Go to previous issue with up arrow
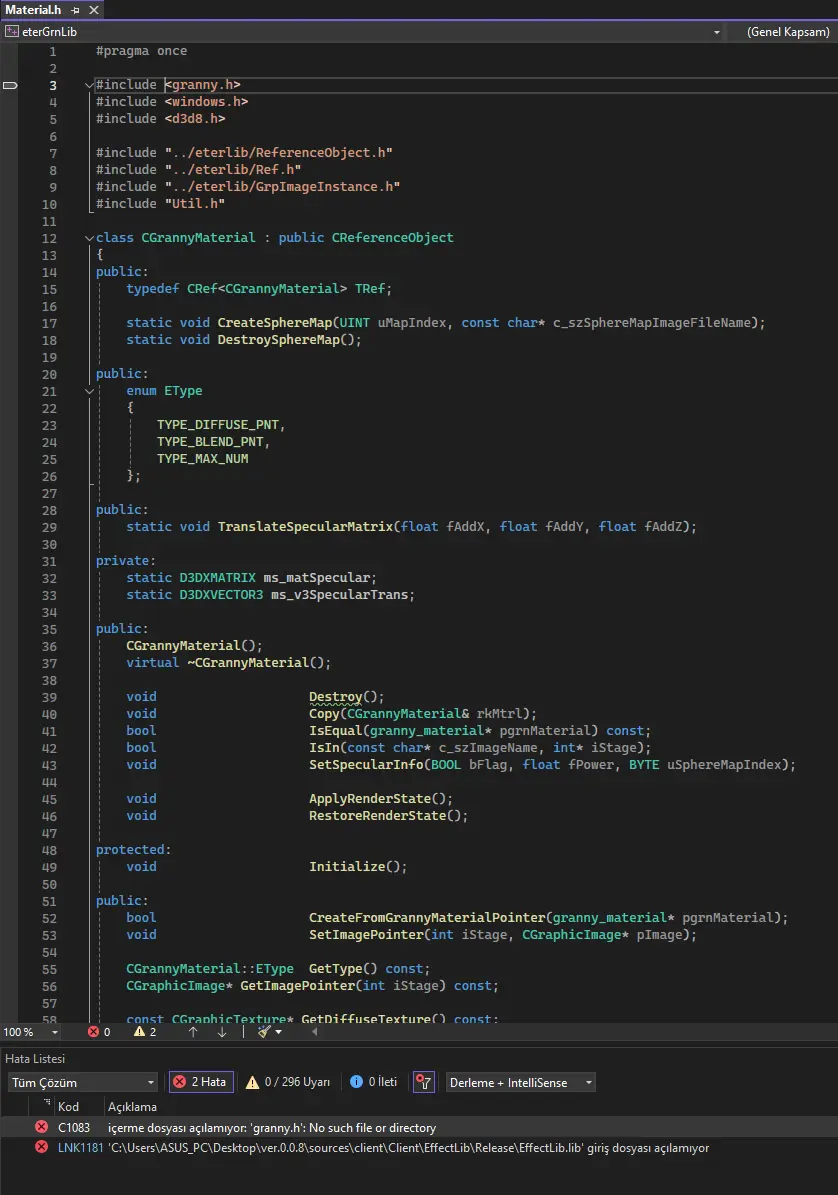Screen dimensions: 838x1195 (193, 1031)
